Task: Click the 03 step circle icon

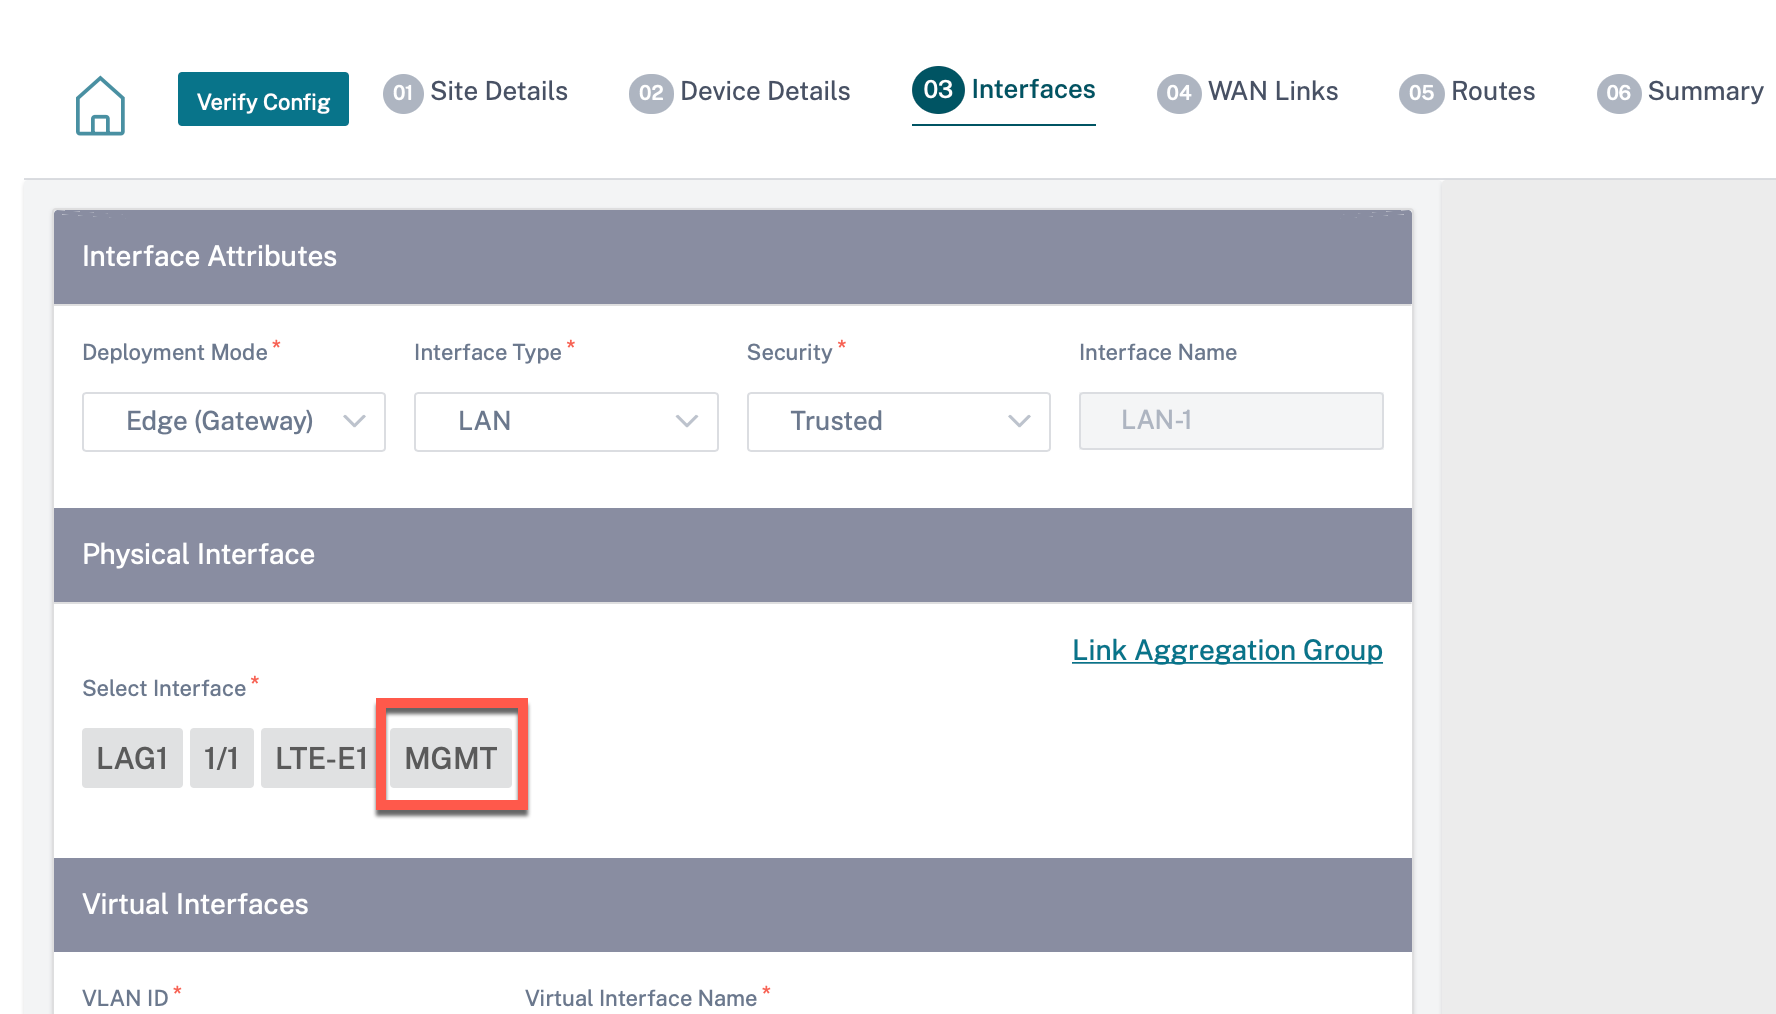Action: click(938, 90)
